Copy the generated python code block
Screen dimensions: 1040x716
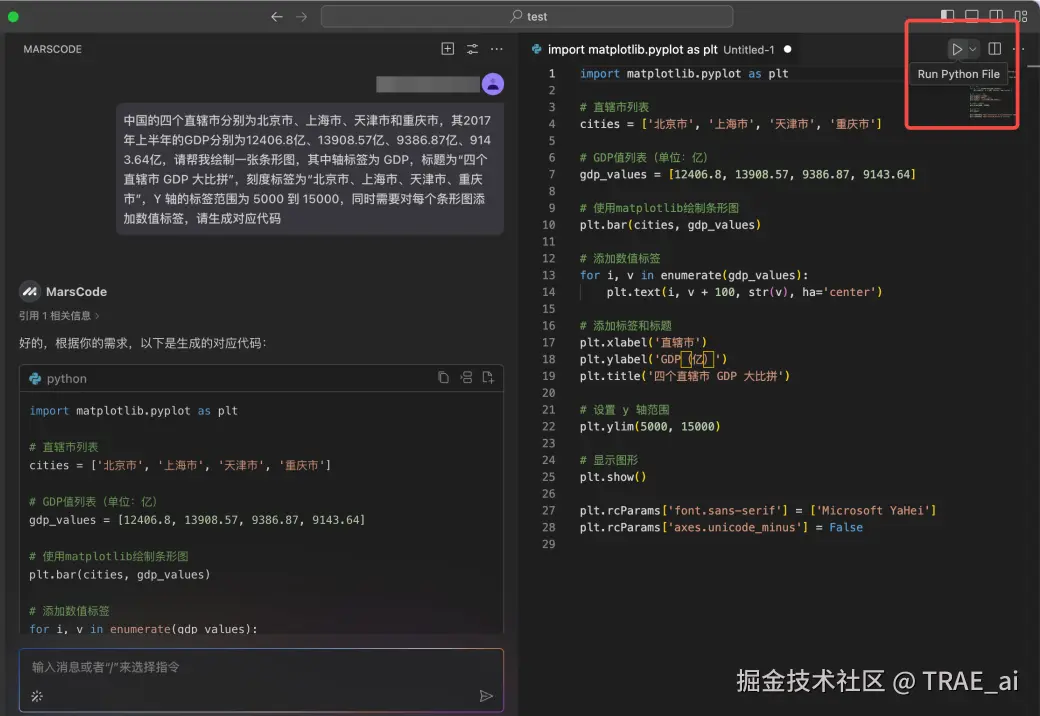tap(443, 377)
